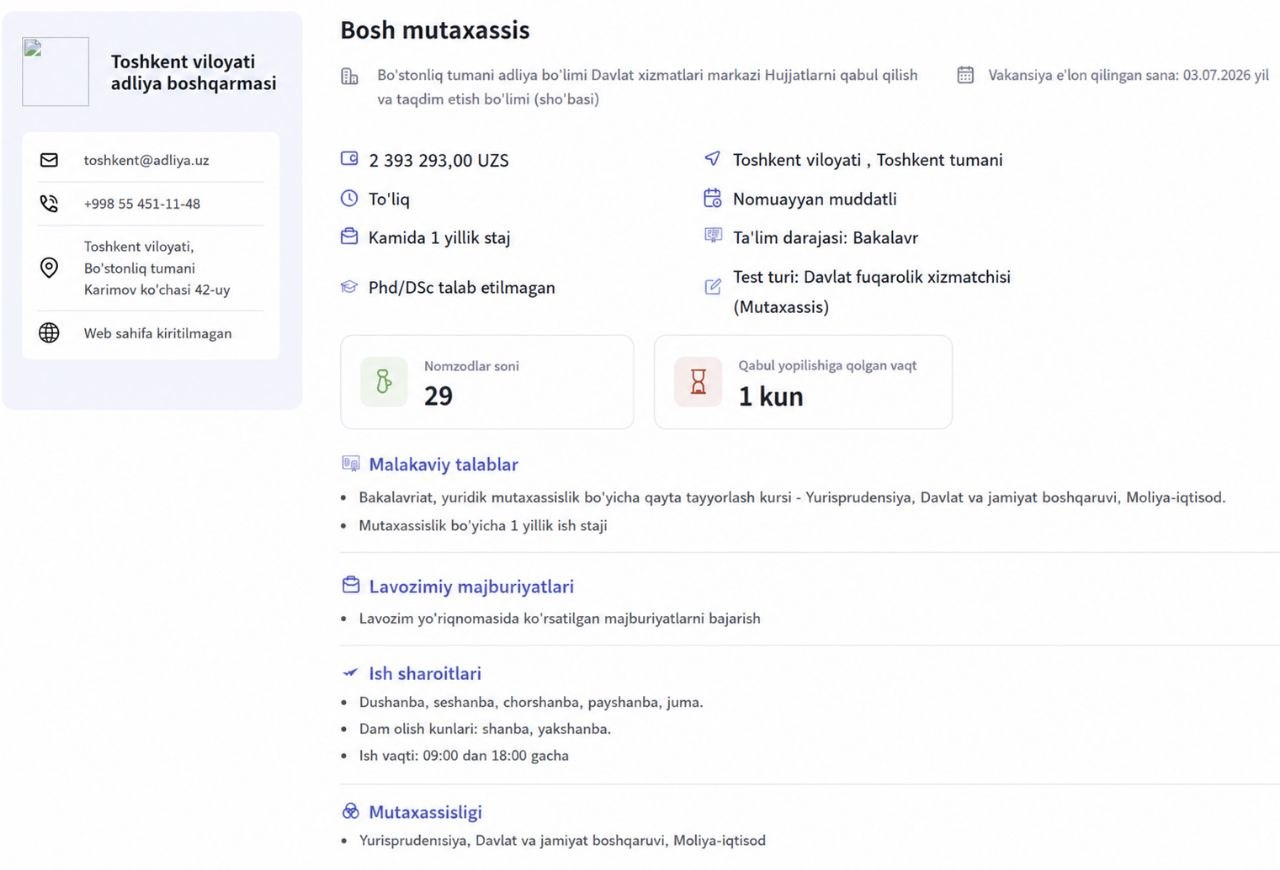Click the Ish sharoitlari section heading
The width and height of the screenshot is (1280, 870).
425,673
